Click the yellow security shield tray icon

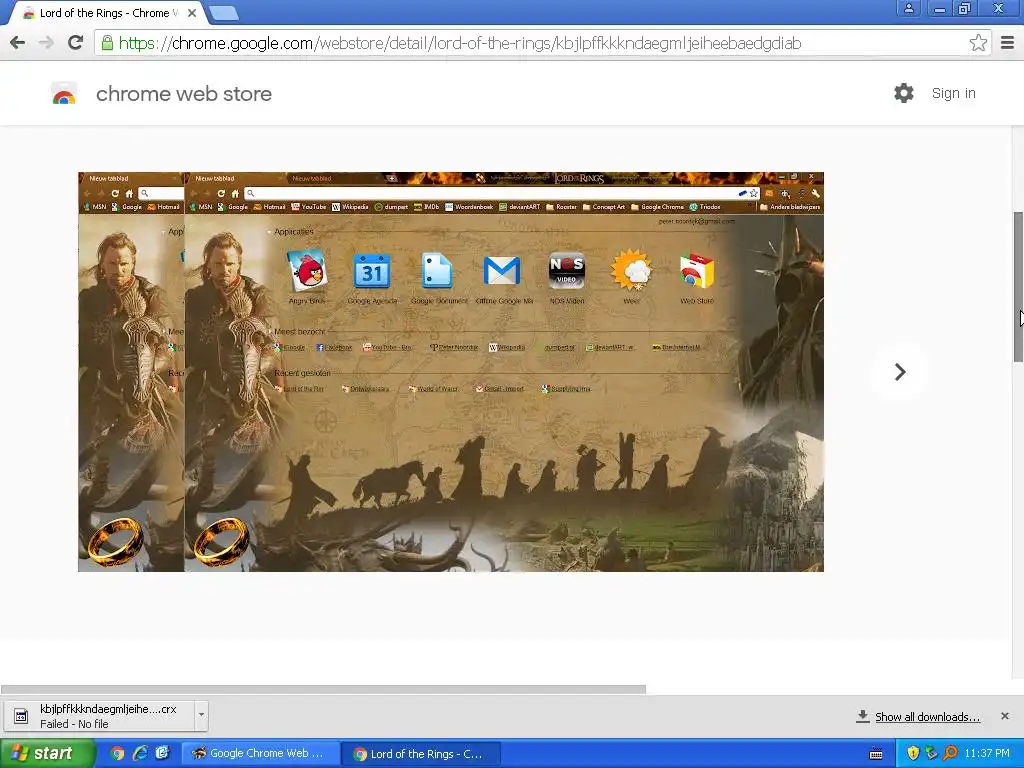pyautogui.click(x=913, y=753)
